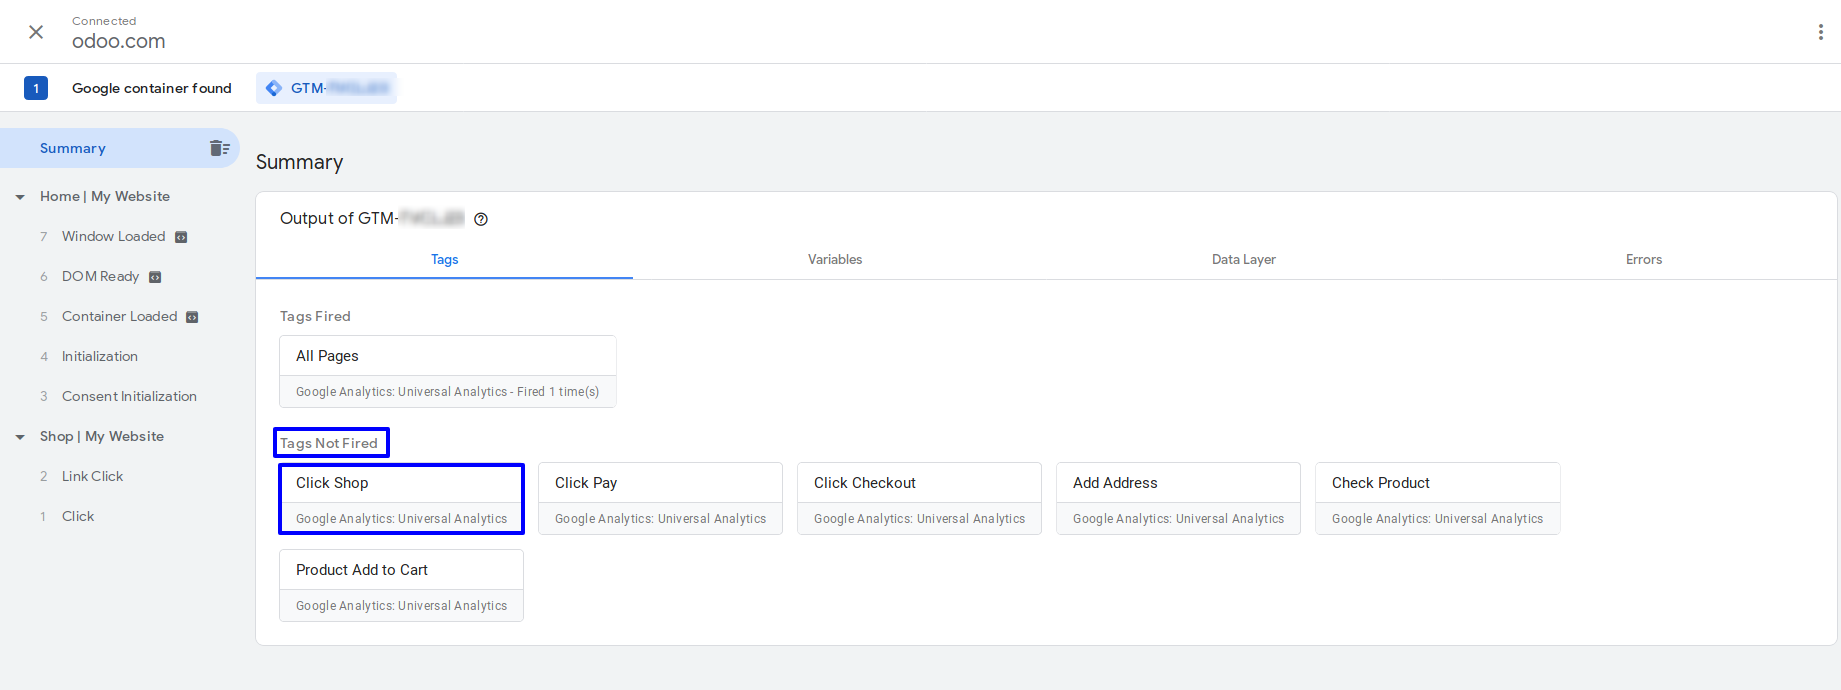Screen dimensions: 1841x690
Task: Click the code icon next to Window Loaded
Action: 181,237
